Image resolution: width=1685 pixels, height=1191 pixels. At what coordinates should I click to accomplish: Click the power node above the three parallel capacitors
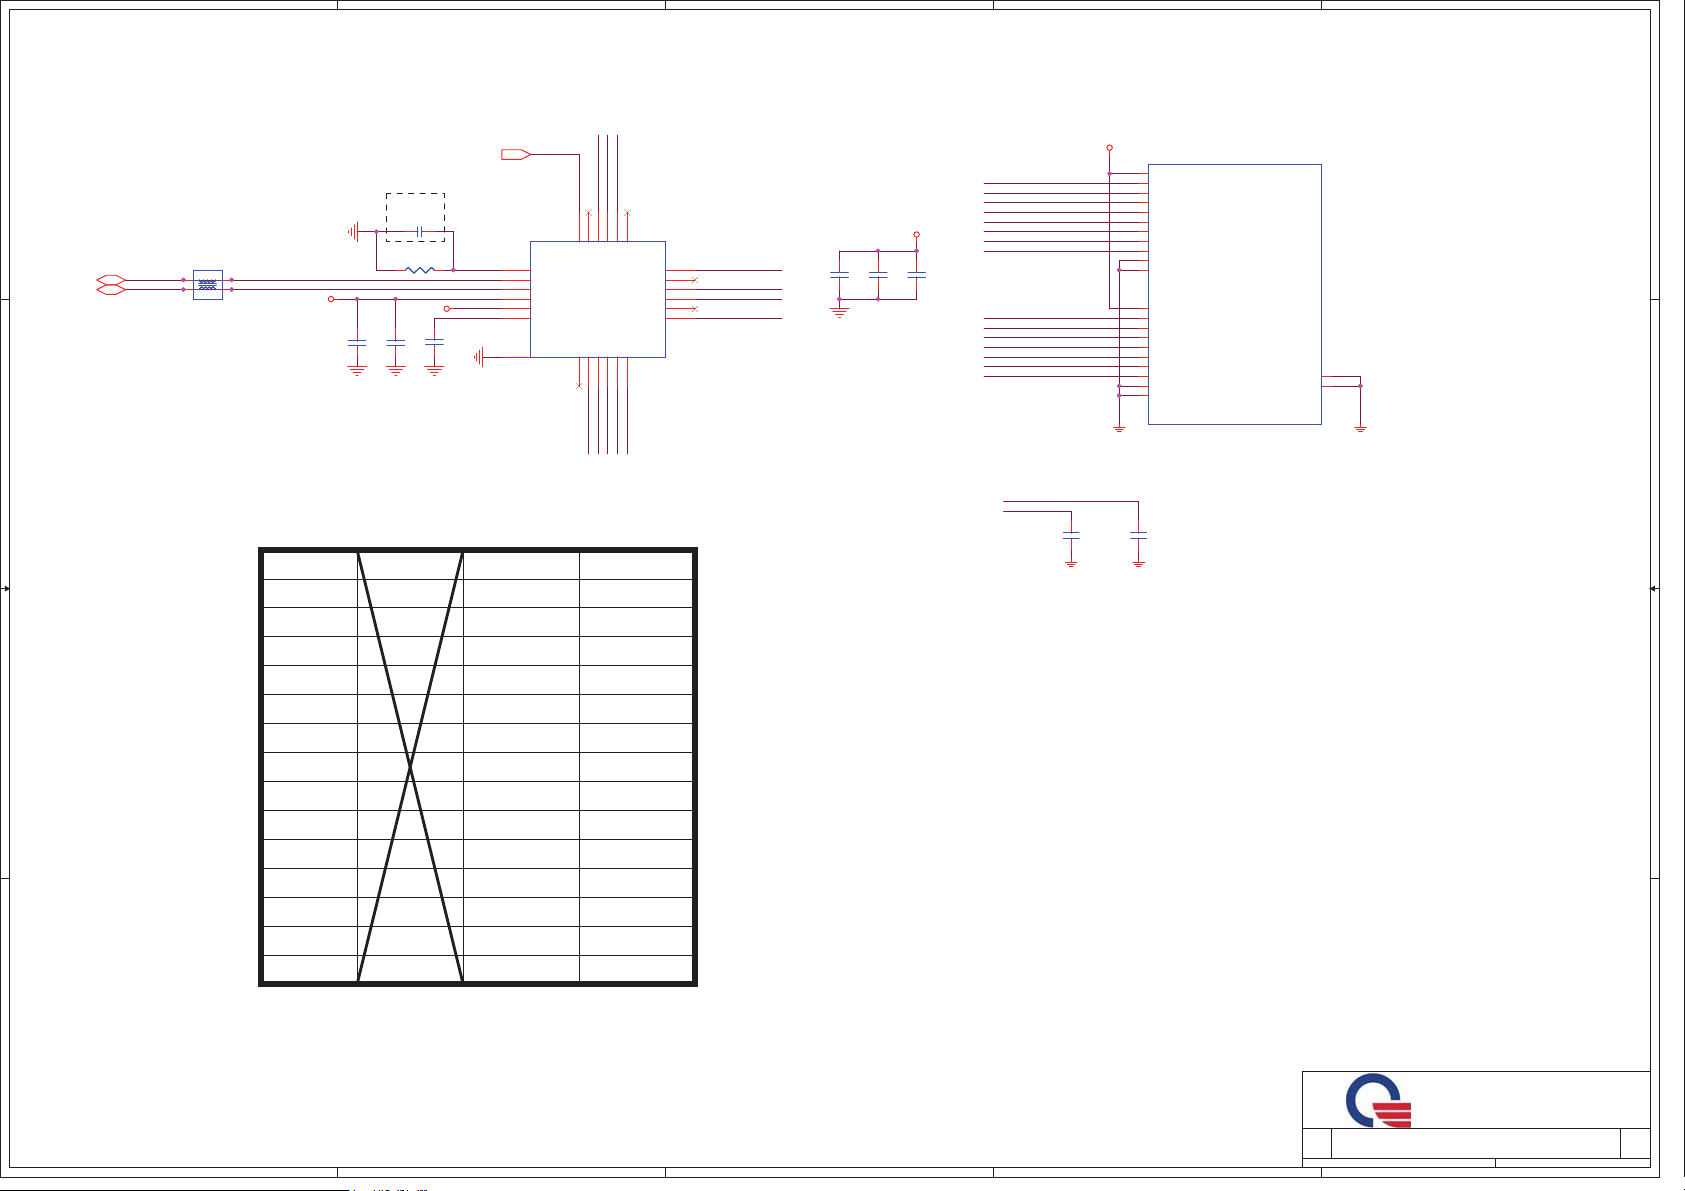pos(916,235)
